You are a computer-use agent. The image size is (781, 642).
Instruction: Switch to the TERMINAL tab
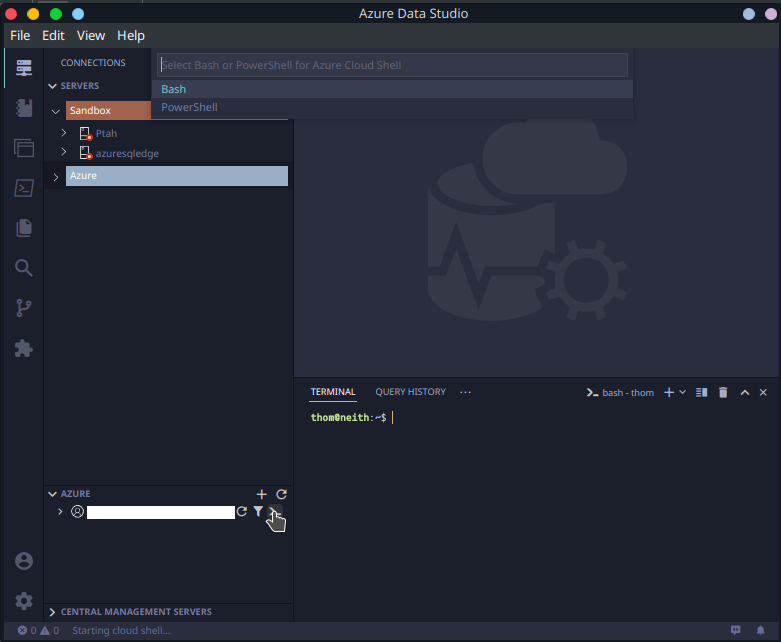333,392
